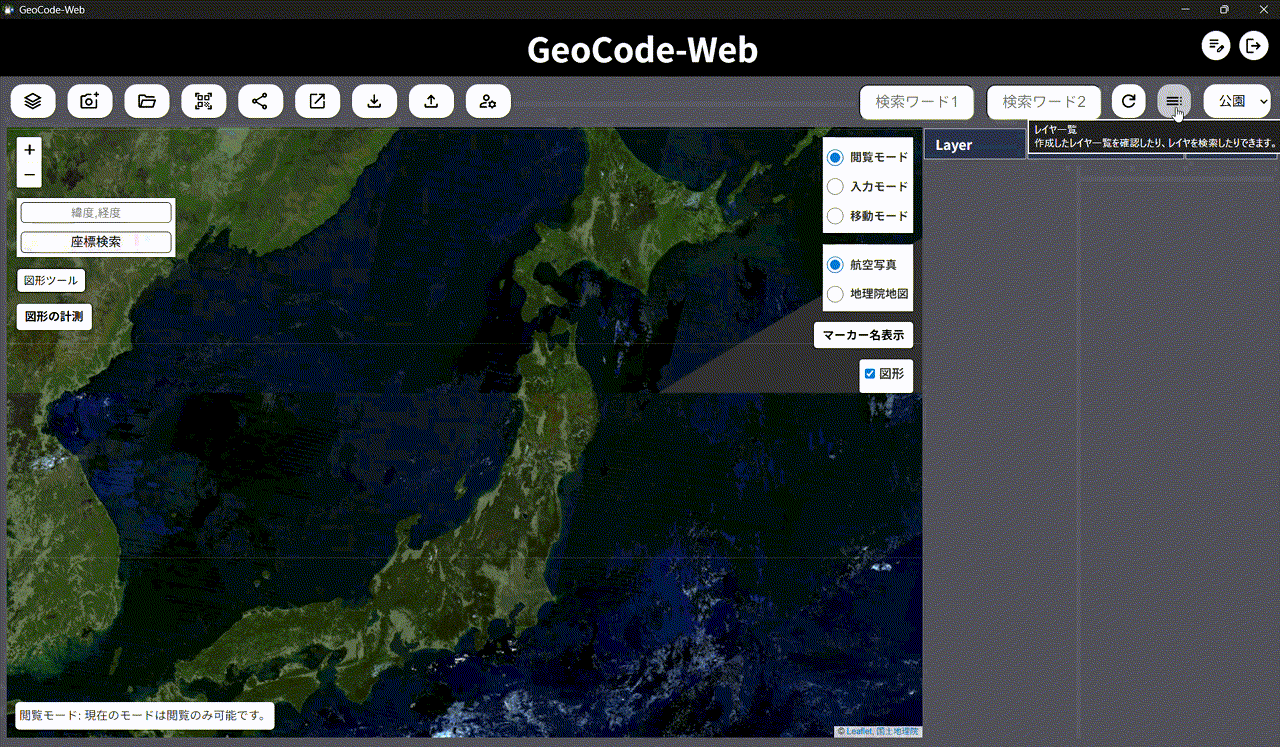
Task: Click 図形の計測 button
Action: click(x=55, y=317)
